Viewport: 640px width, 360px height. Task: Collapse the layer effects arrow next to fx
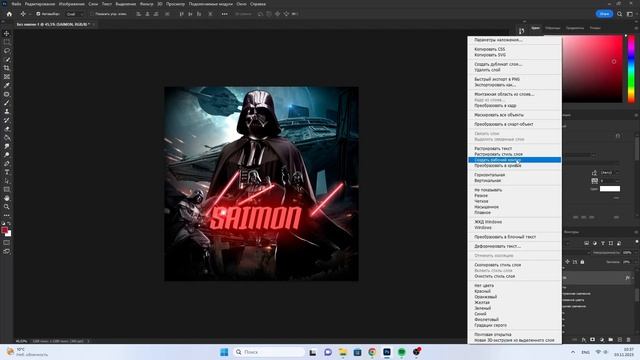pos(633,278)
